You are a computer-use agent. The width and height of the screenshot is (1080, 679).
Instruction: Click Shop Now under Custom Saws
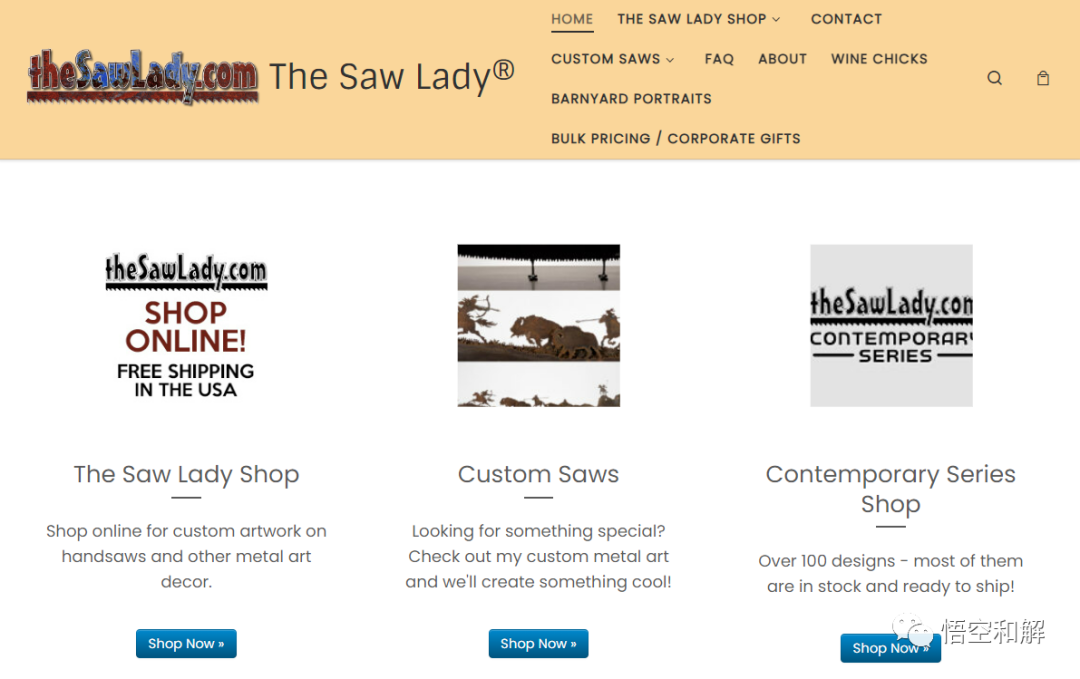(539, 643)
